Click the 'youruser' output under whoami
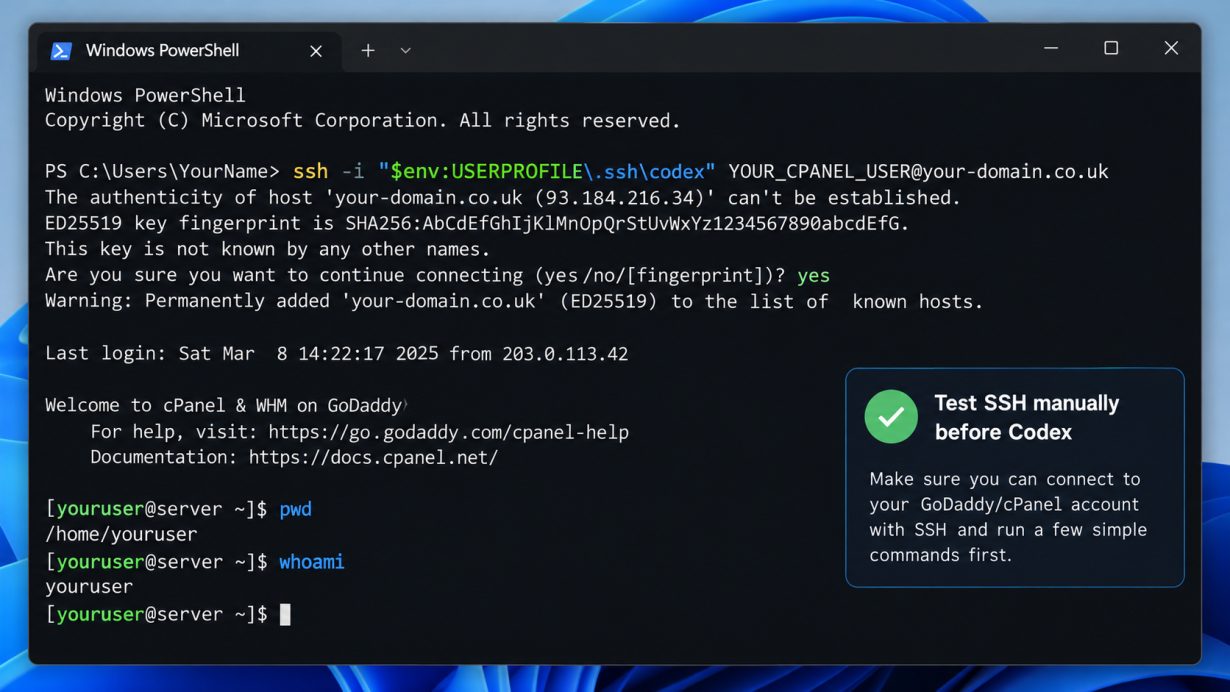 tap(89, 587)
